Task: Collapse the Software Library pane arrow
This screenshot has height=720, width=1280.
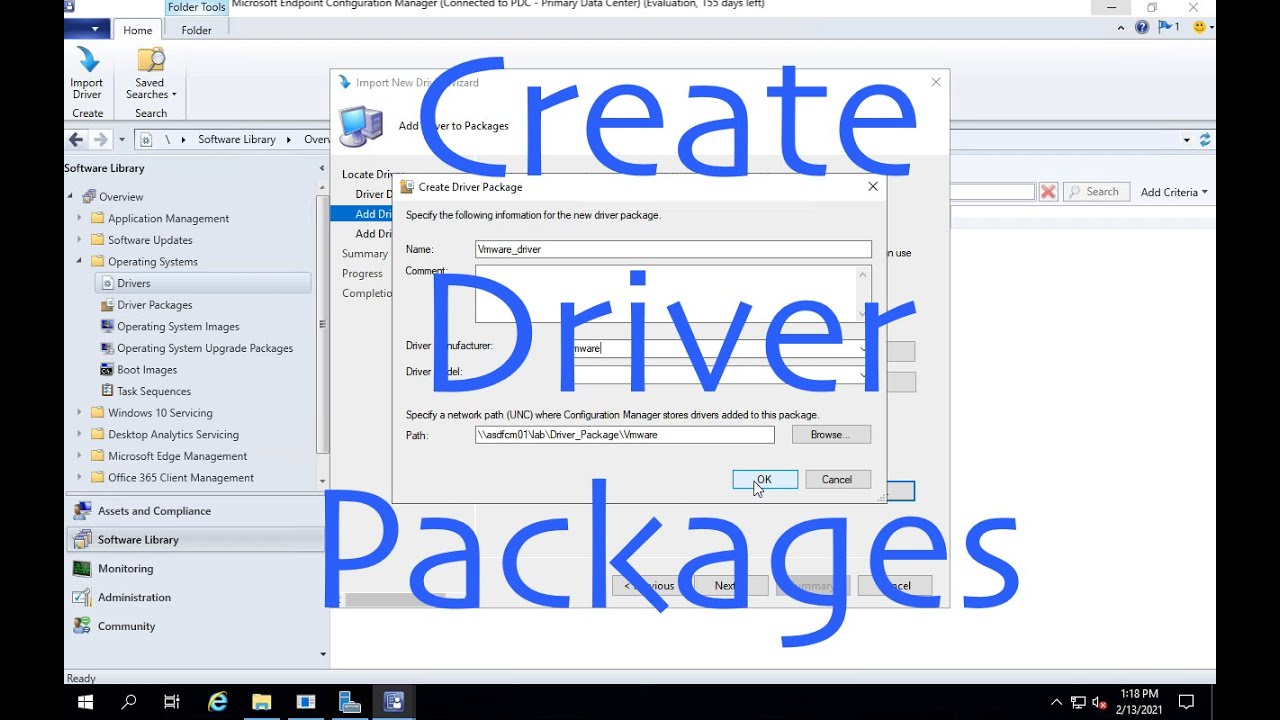Action: click(322, 168)
